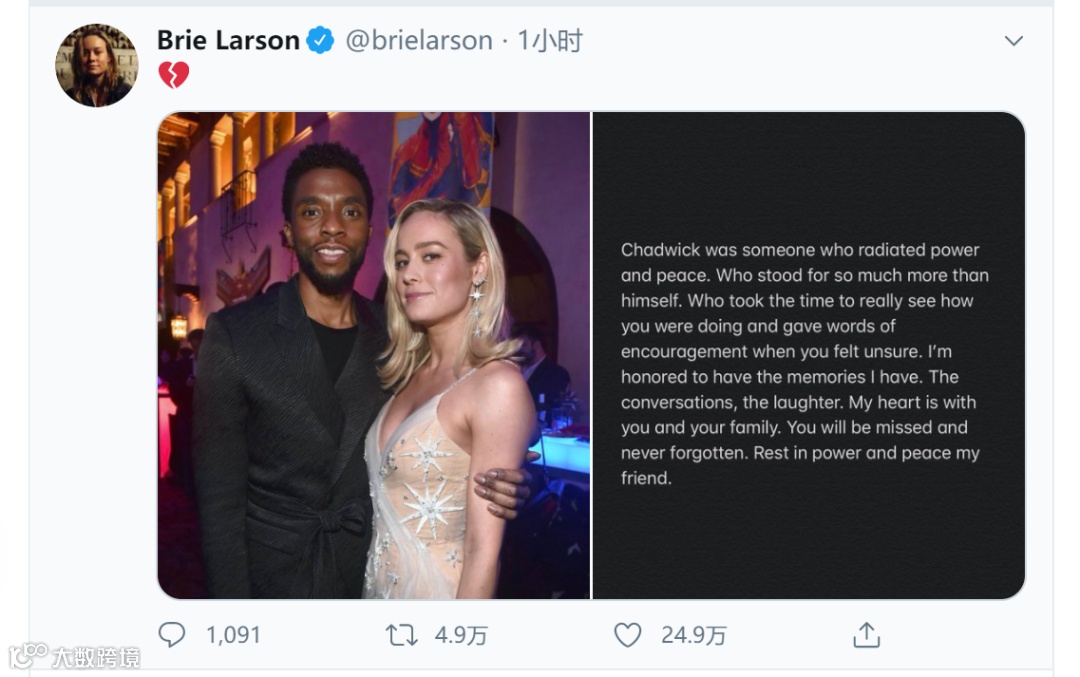
Task: Like the tweet with the heart icon
Action: pos(627,635)
